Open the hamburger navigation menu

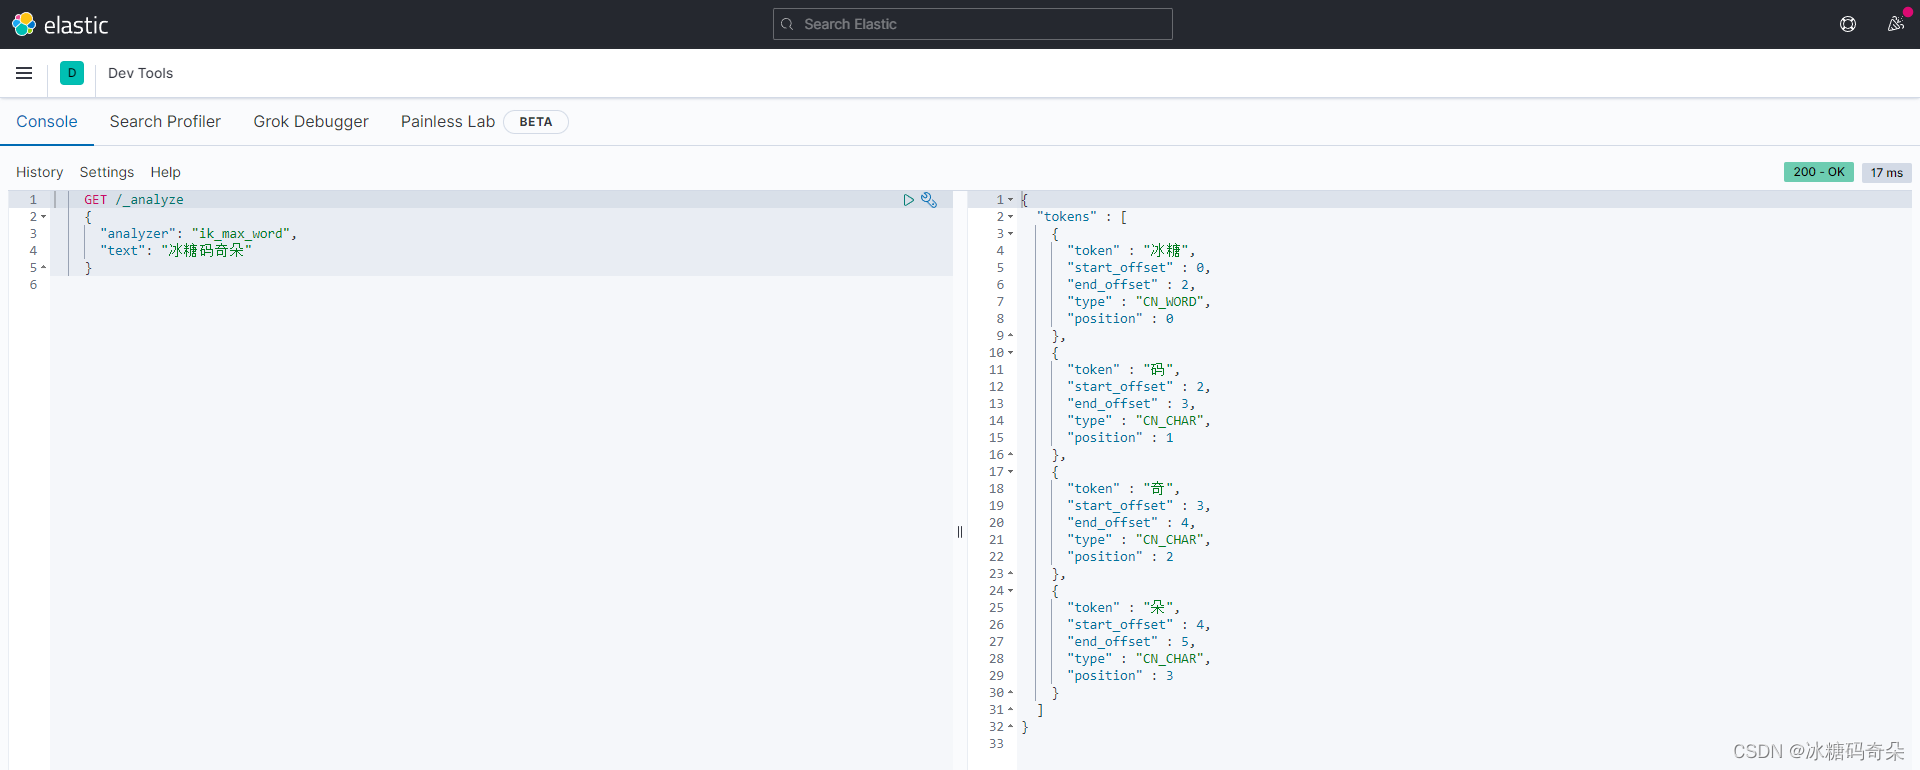point(24,73)
